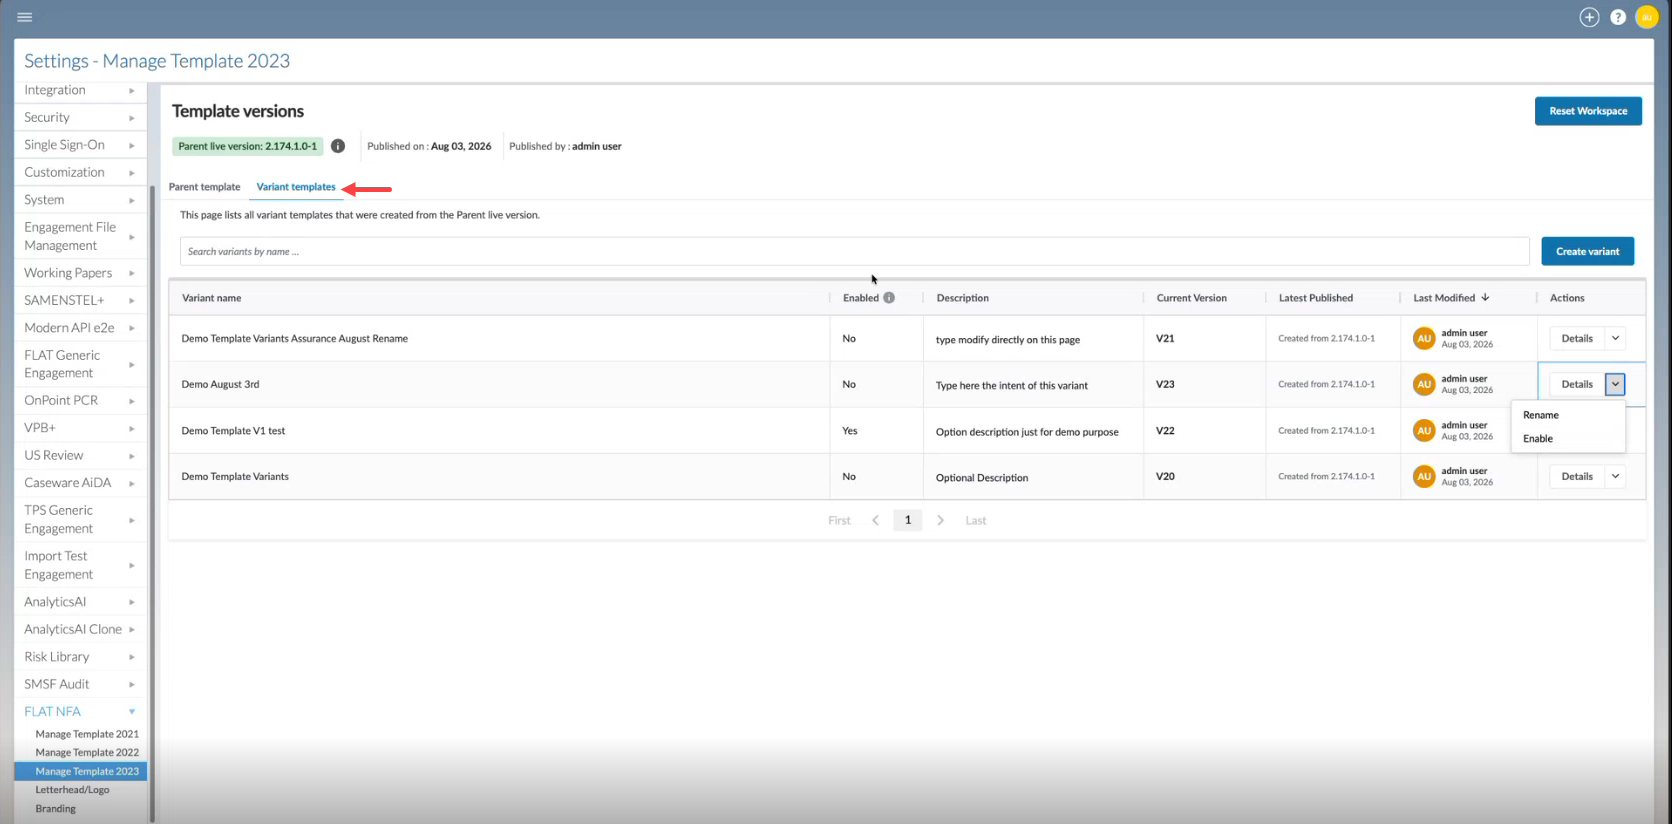Viewport: 1672px width, 824px height.
Task: Select page 1 in pagination
Action: [x=907, y=520]
